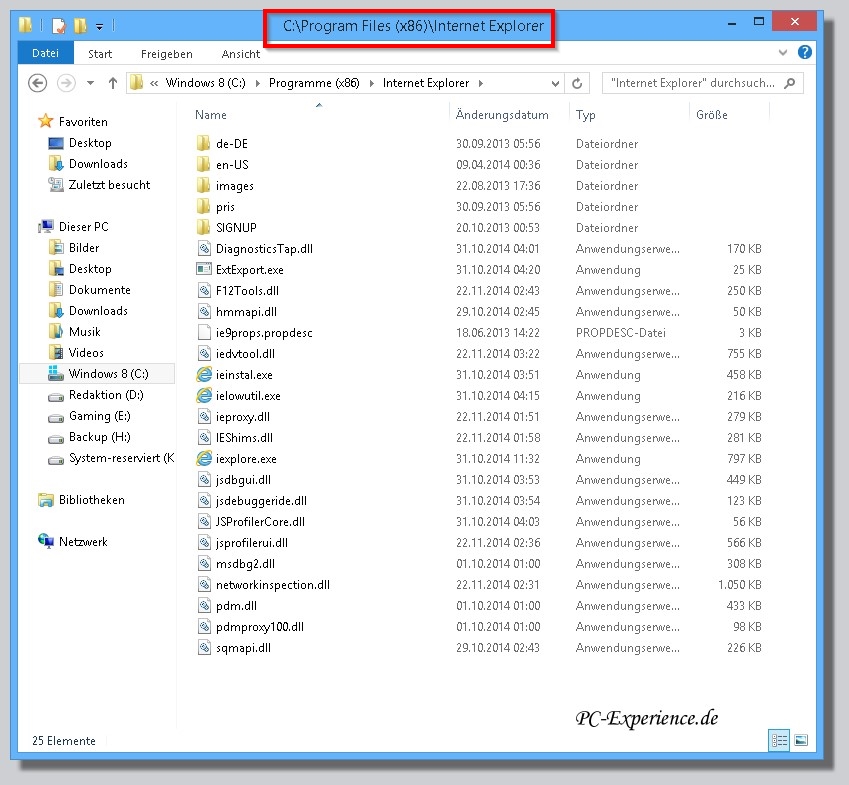Click the Refresh button beside address bar
This screenshot has width=849, height=785.
577,83
